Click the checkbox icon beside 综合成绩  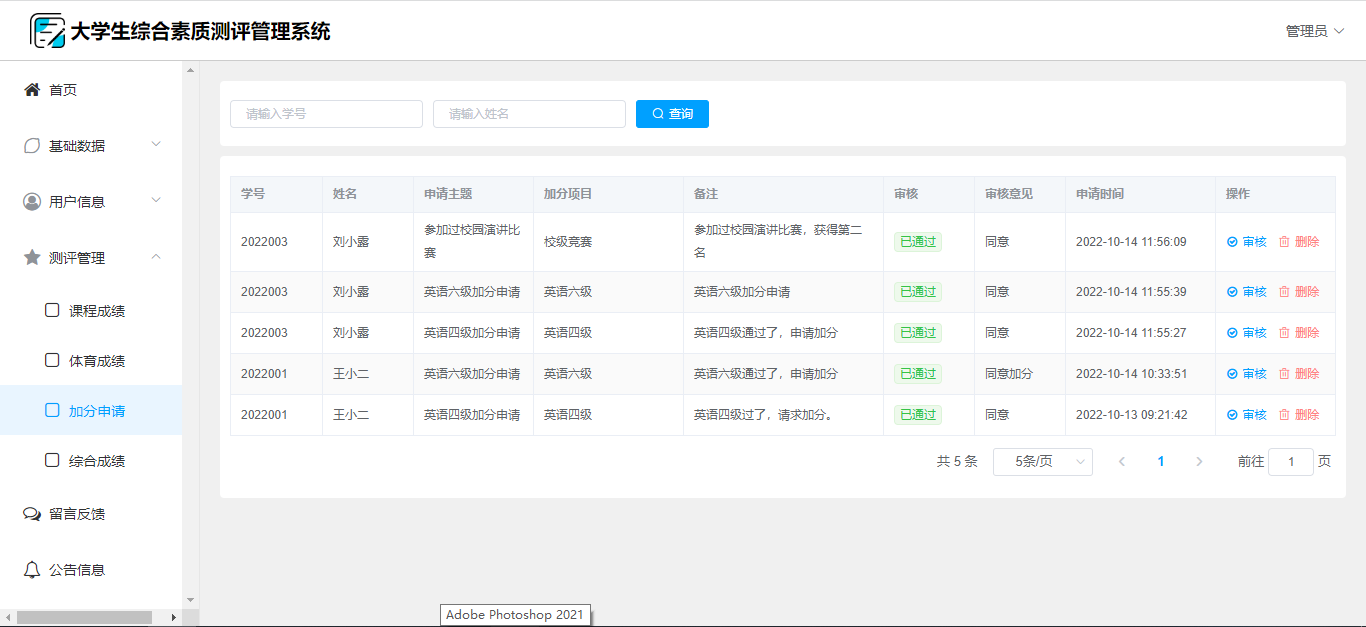[x=52, y=460]
